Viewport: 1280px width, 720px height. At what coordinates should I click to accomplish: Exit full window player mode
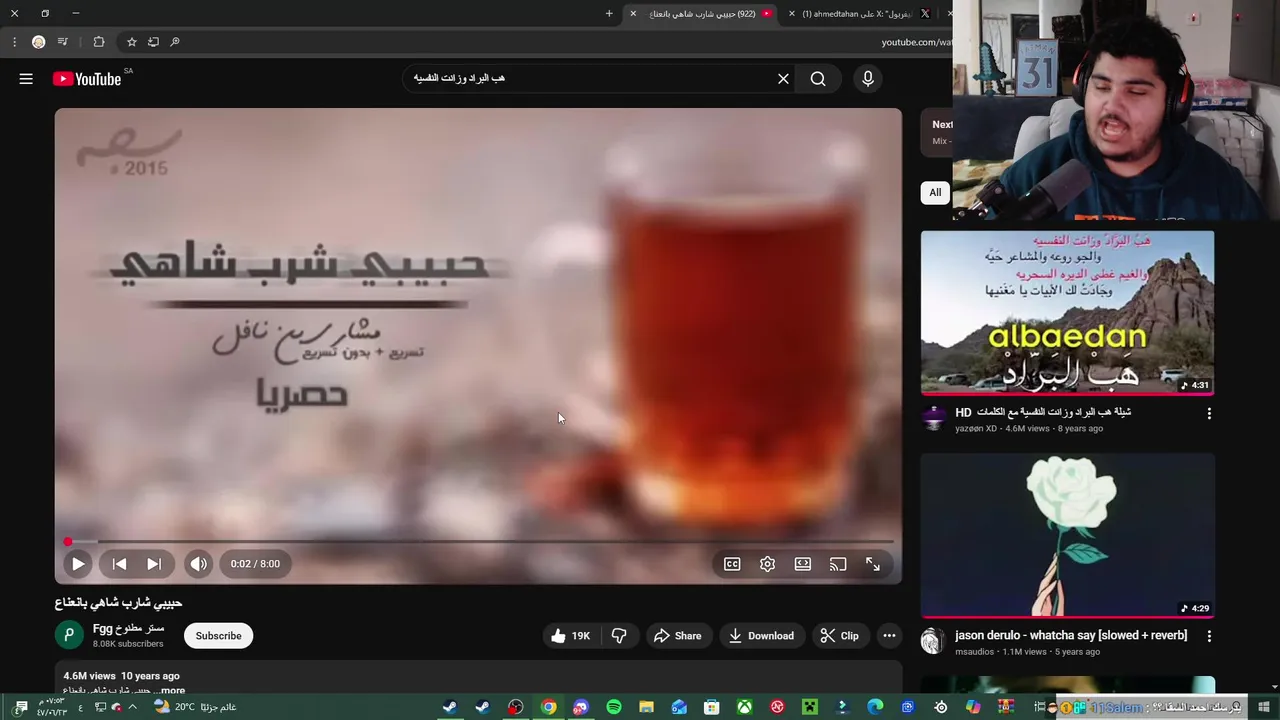[873, 564]
